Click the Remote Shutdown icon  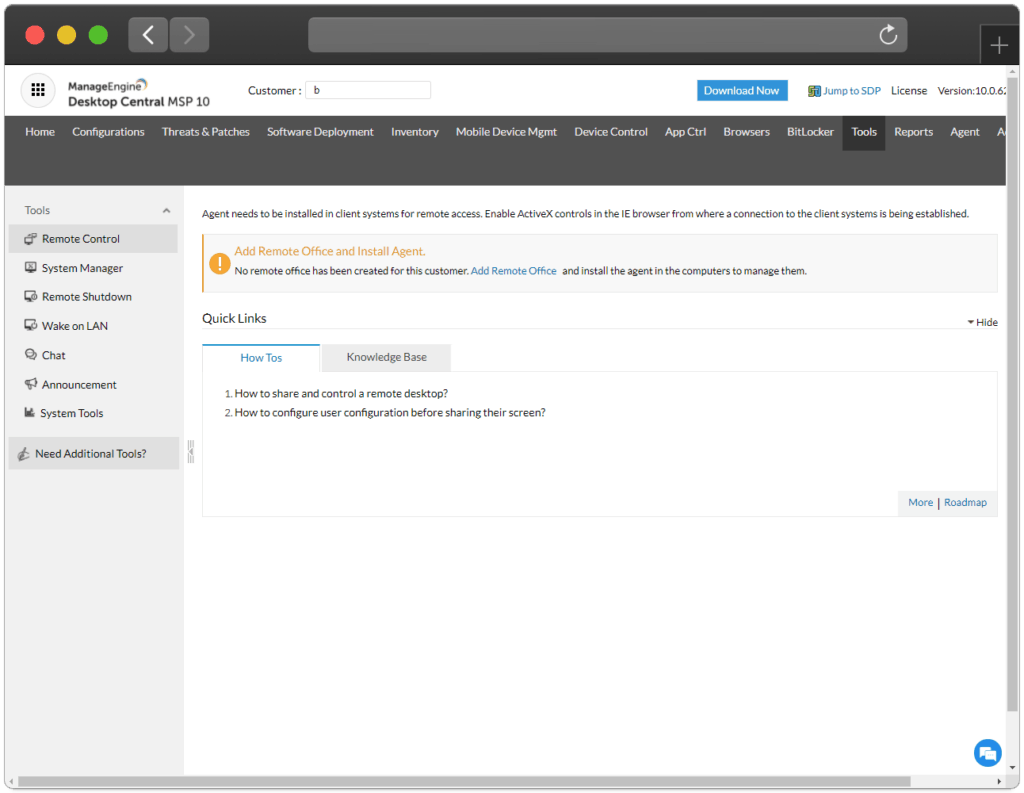(x=30, y=297)
